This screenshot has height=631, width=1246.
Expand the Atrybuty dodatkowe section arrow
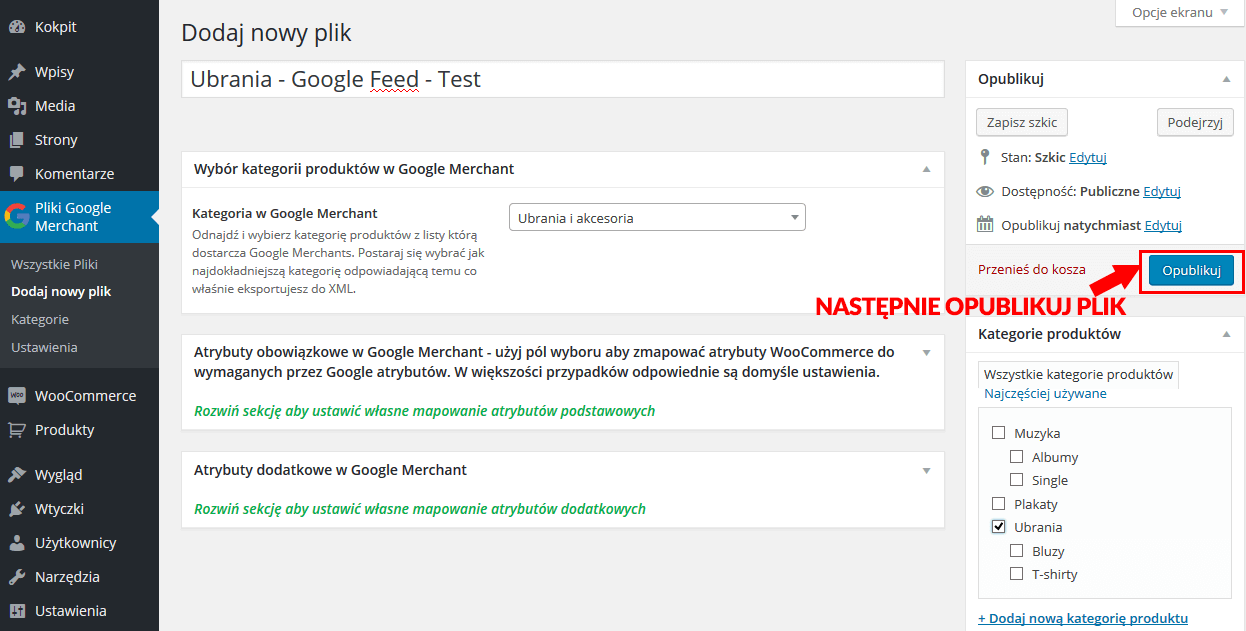tap(926, 470)
